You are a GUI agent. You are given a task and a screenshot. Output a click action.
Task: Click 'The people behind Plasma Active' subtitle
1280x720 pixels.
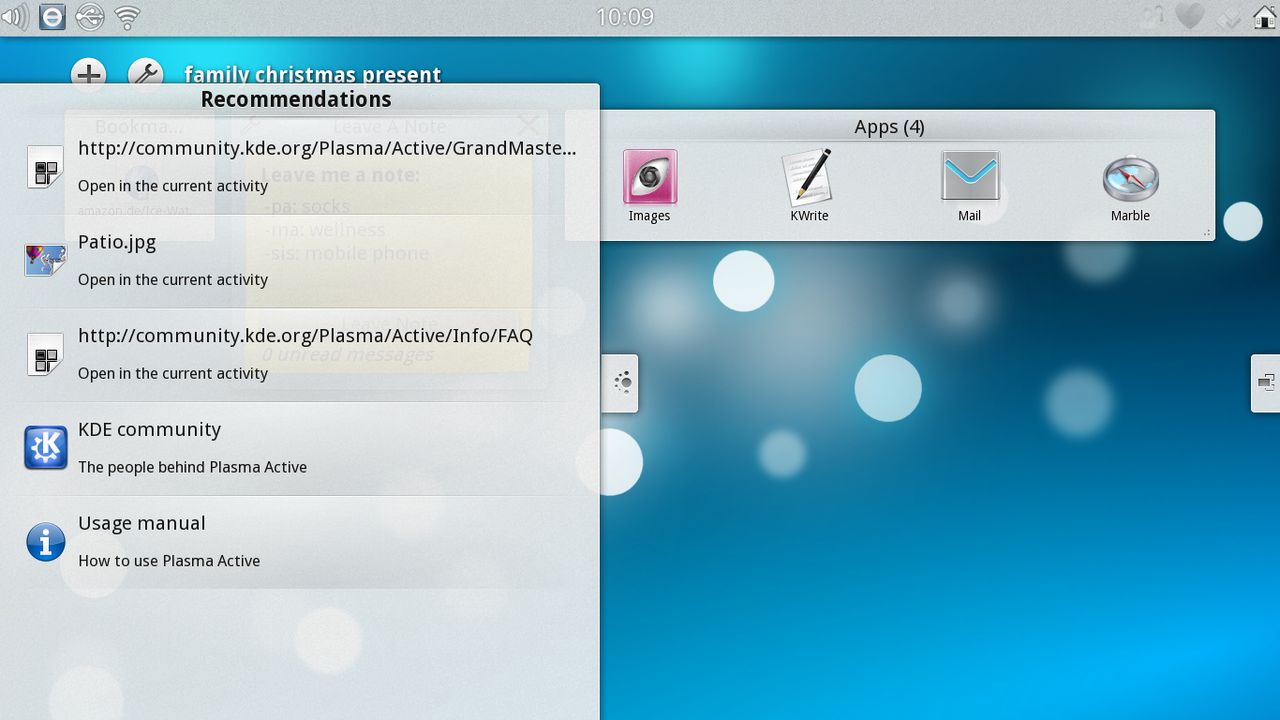click(x=192, y=467)
